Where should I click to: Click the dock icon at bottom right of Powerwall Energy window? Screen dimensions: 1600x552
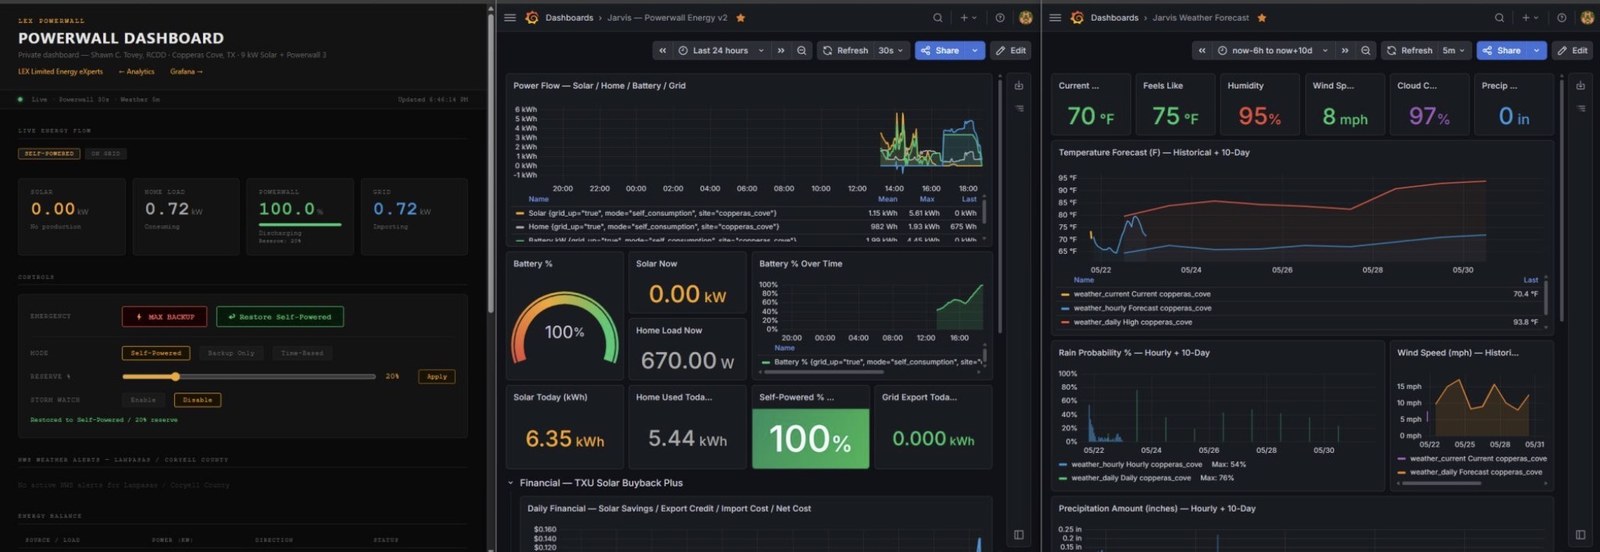[1019, 535]
